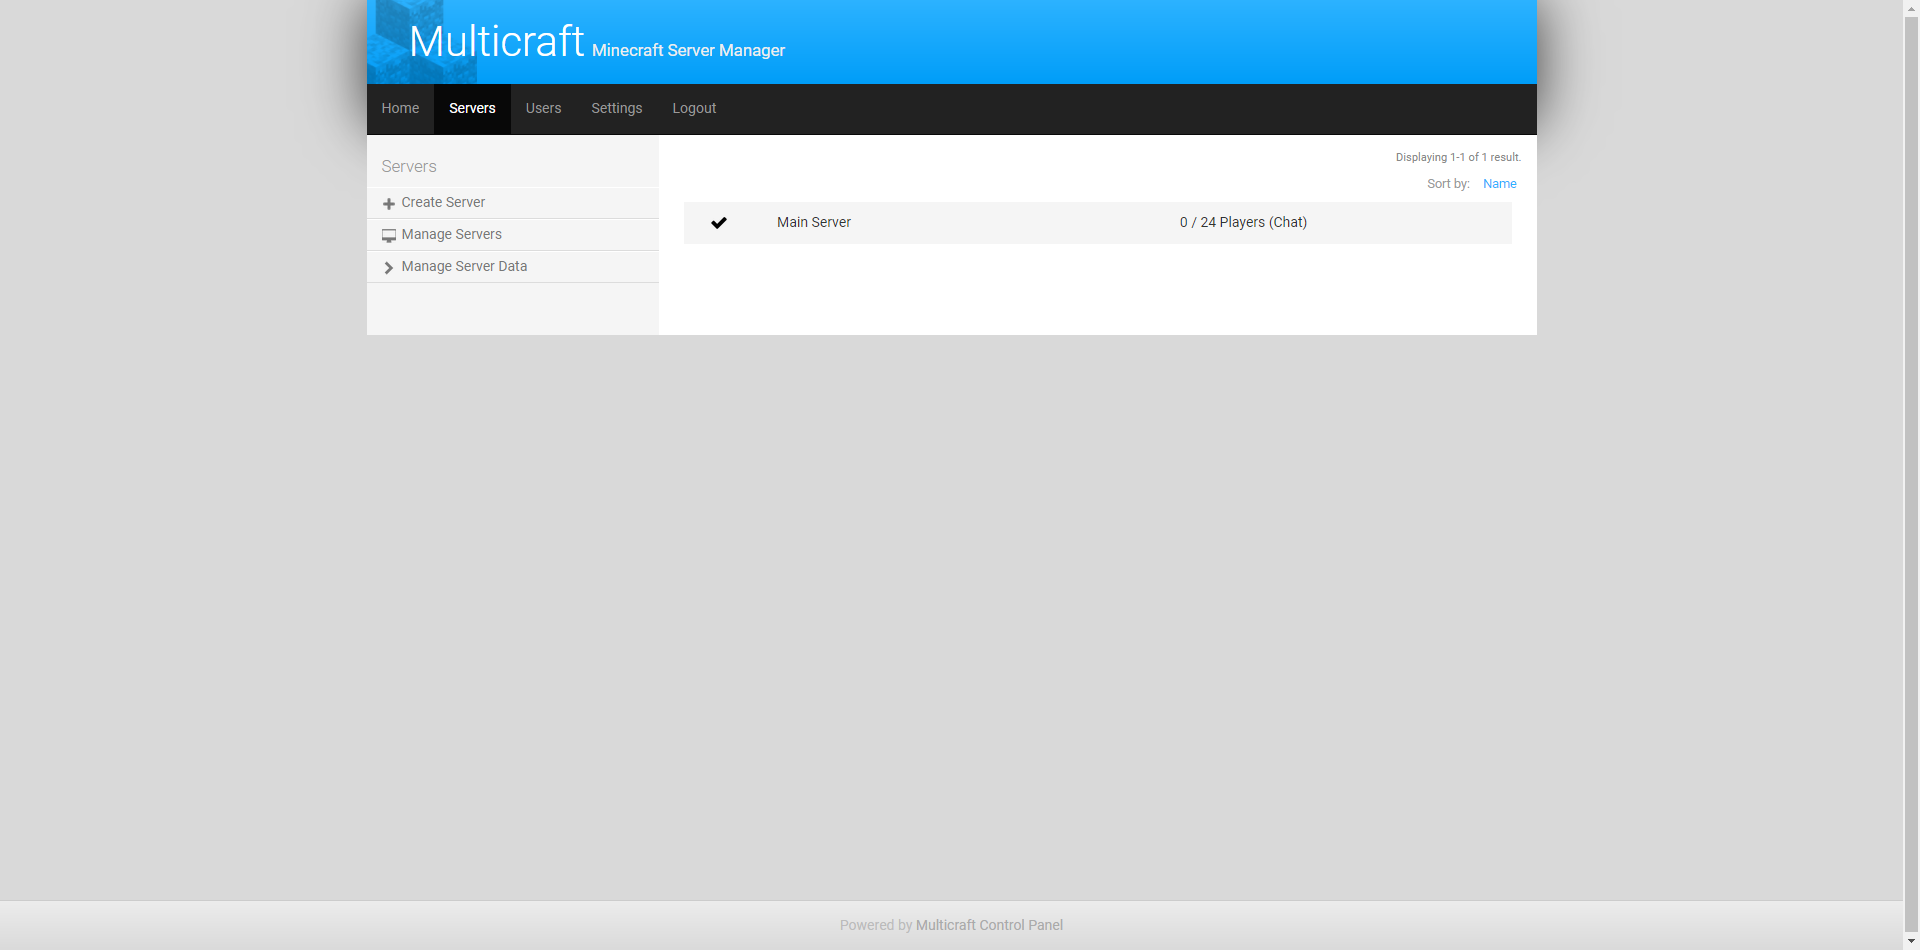Choose the Manage Servers sidebar text link
The width and height of the screenshot is (1920, 950).
pyautogui.click(x=451, y=235)
